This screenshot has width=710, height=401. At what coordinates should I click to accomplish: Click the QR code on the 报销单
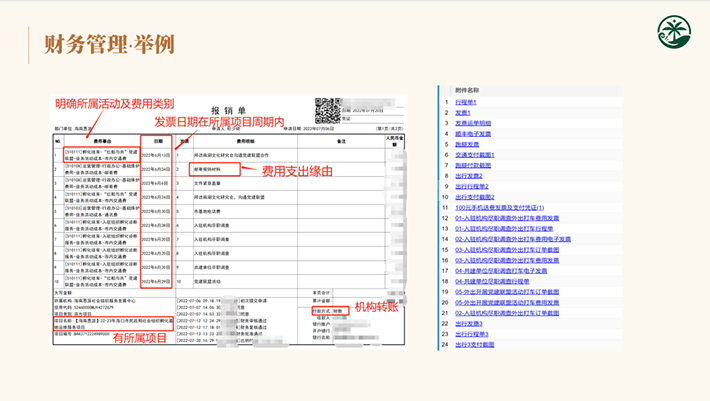[328, 111]
